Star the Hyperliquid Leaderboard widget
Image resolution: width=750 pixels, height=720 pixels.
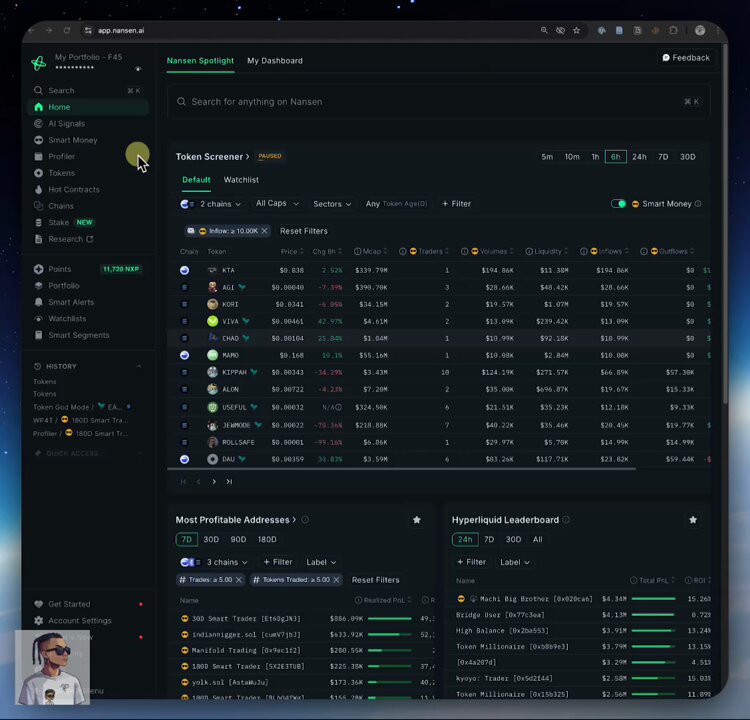(x=693, y=520)
